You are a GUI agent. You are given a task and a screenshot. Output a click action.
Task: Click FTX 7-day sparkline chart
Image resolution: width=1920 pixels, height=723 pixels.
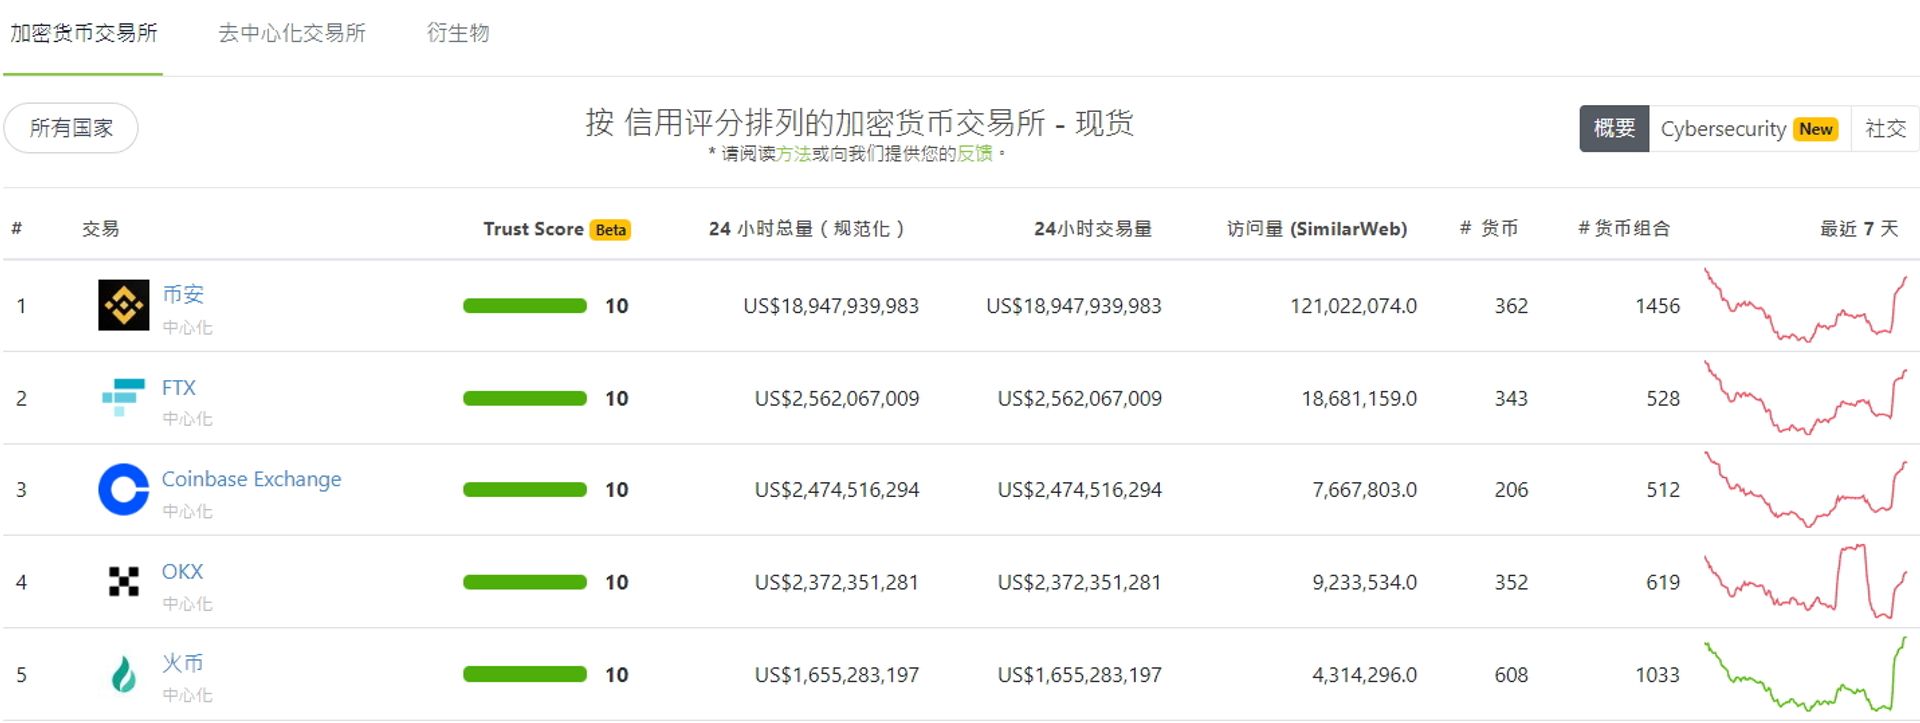tap(1806, 397)
